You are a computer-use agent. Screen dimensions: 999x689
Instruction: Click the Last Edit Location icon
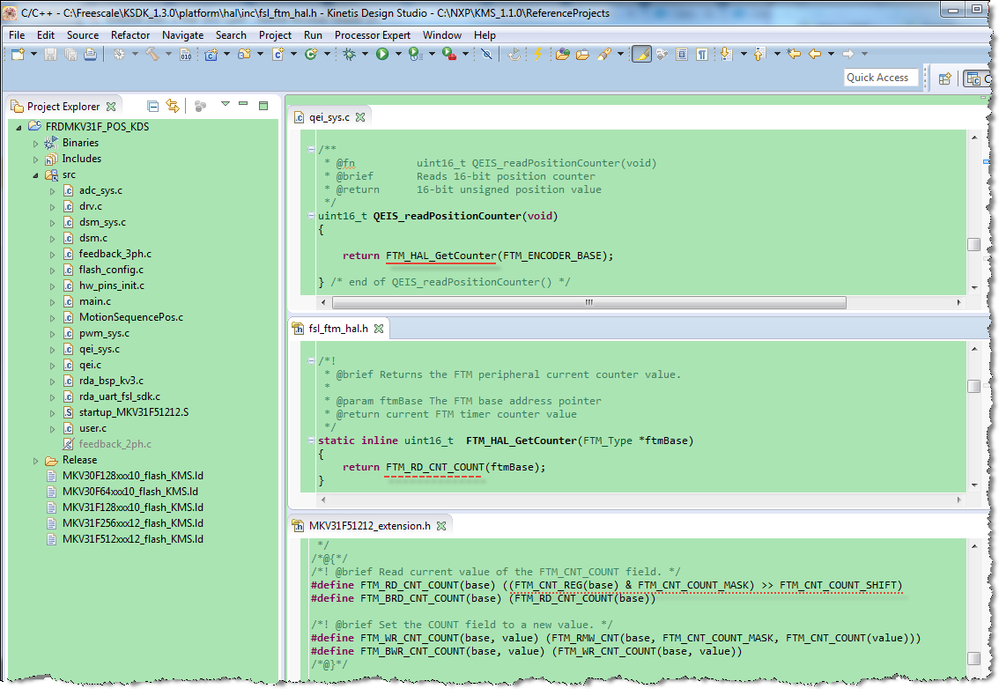(794, 54)
